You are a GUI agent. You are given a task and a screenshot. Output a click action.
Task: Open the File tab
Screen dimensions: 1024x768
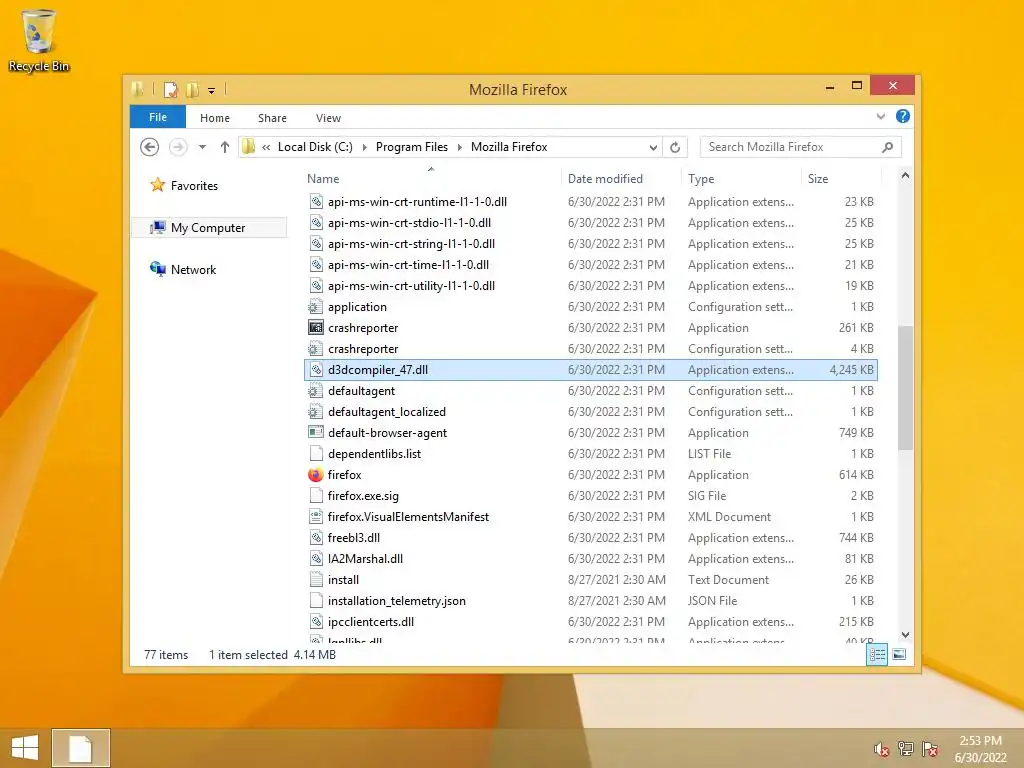(x=158, y=117)
